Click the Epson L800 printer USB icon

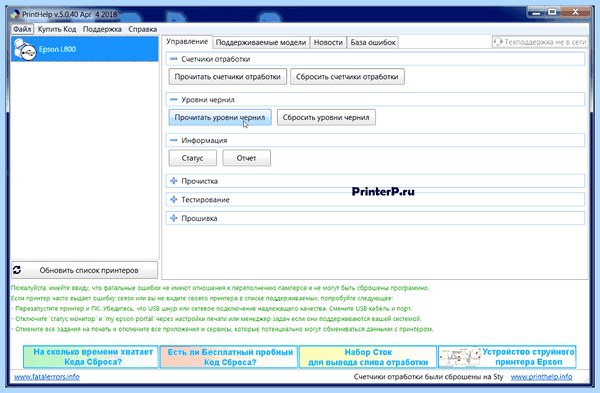click(x=24, y=49)
